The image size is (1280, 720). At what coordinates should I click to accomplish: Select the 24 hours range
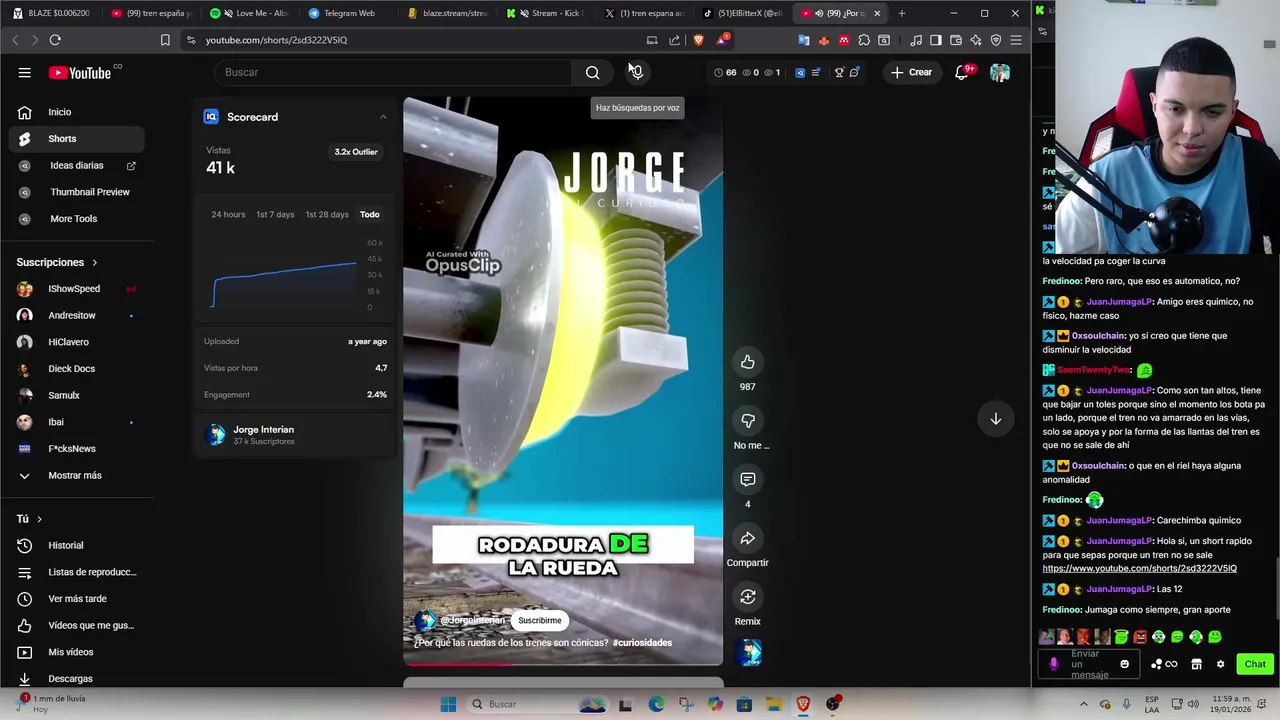[228, 214]
